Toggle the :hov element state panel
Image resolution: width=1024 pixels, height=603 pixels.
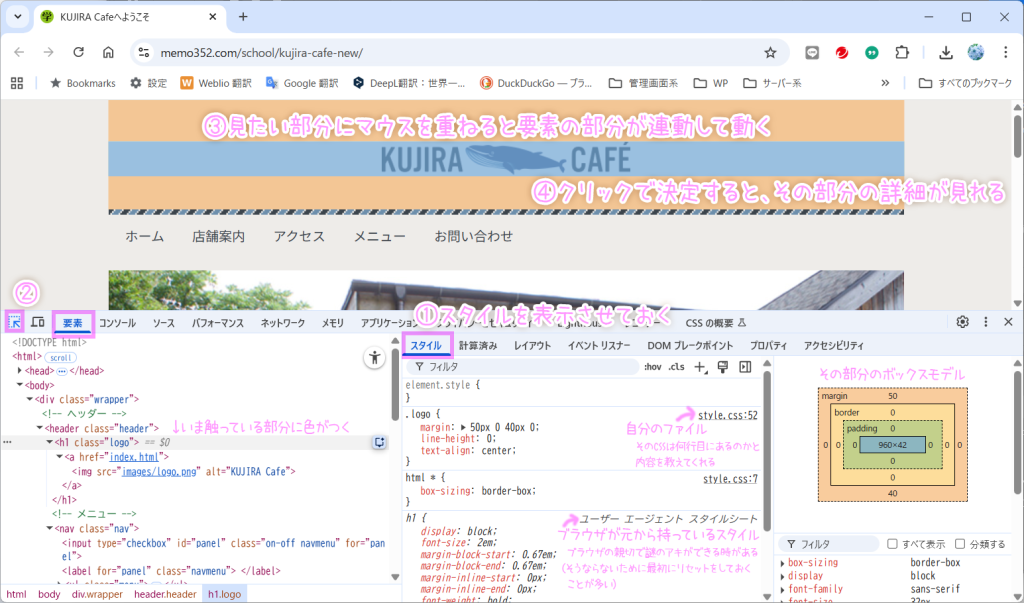tap(652, 367)
